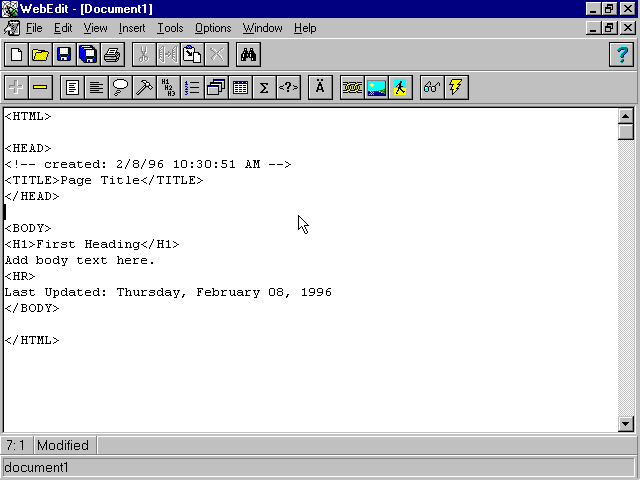
Task: Print the document with printer icon
Action: tap(112, 55)
